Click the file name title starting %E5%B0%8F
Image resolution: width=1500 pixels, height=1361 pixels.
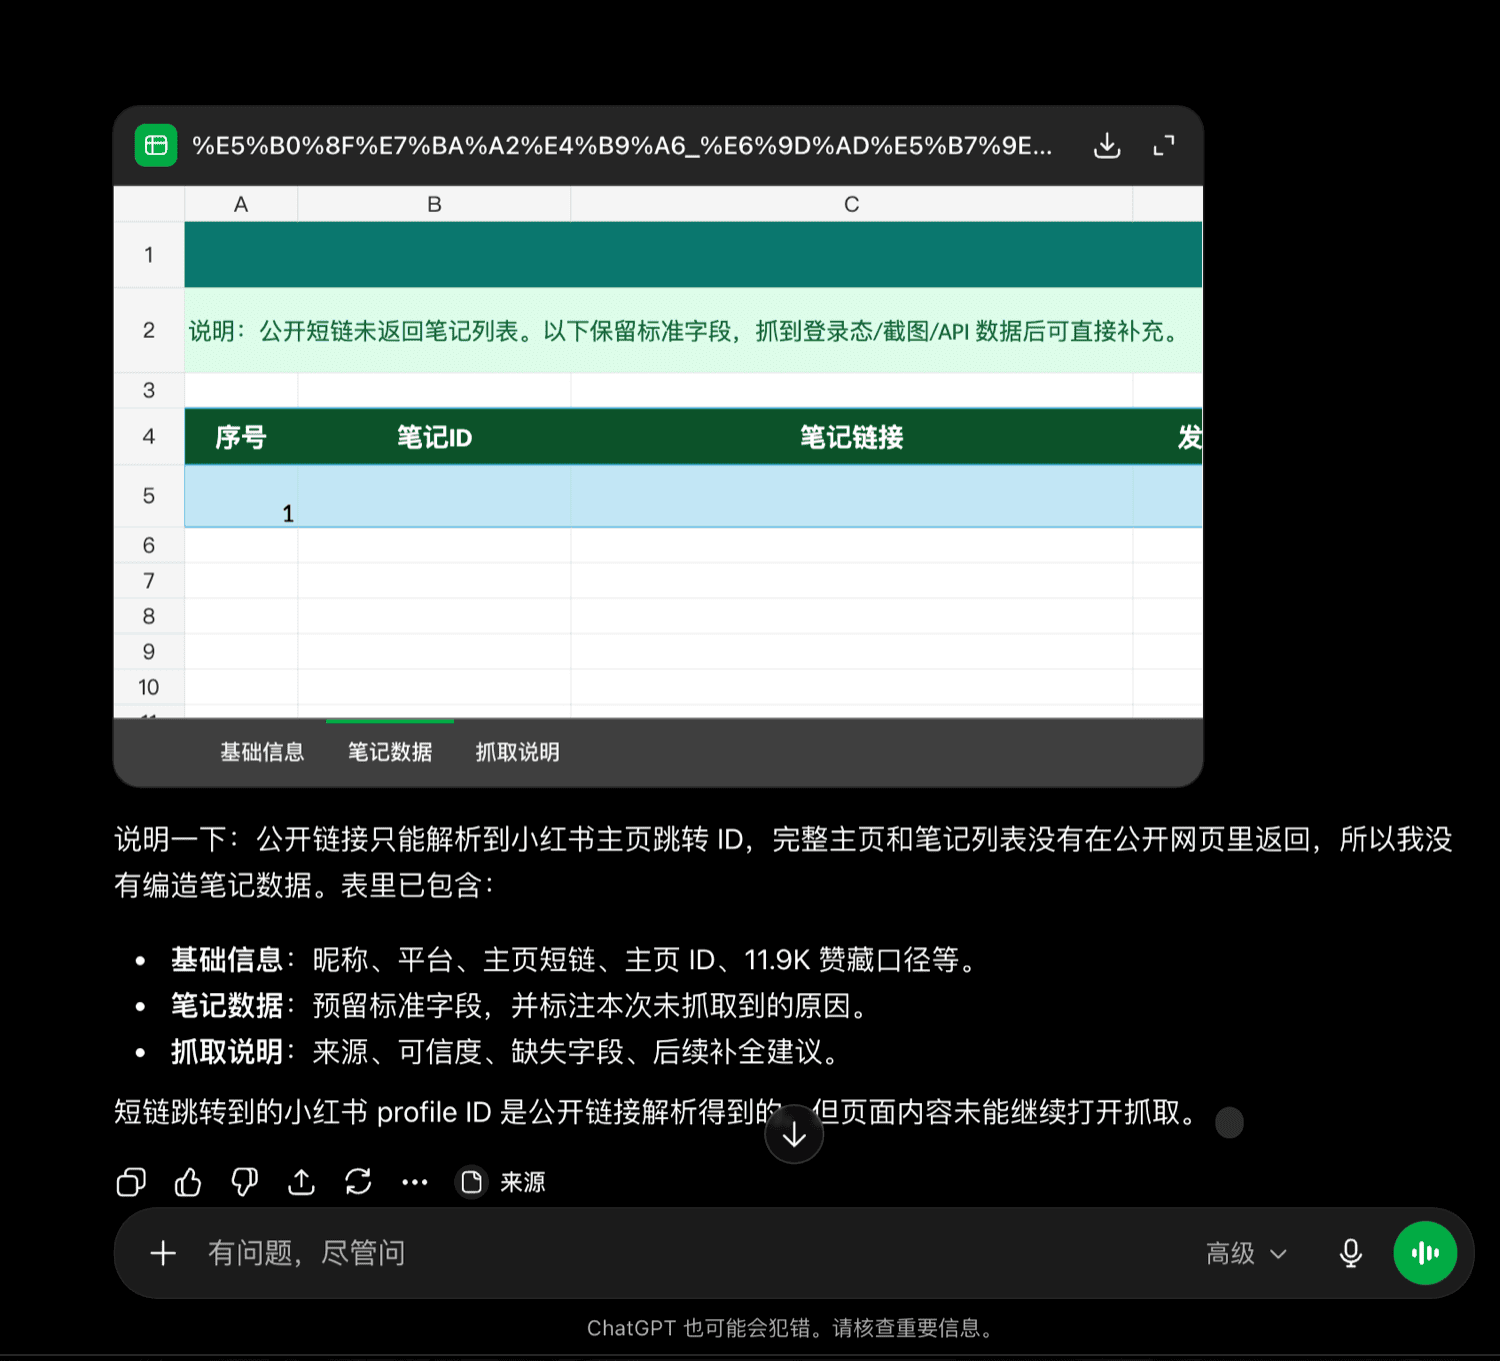click(x=622, y=146)
